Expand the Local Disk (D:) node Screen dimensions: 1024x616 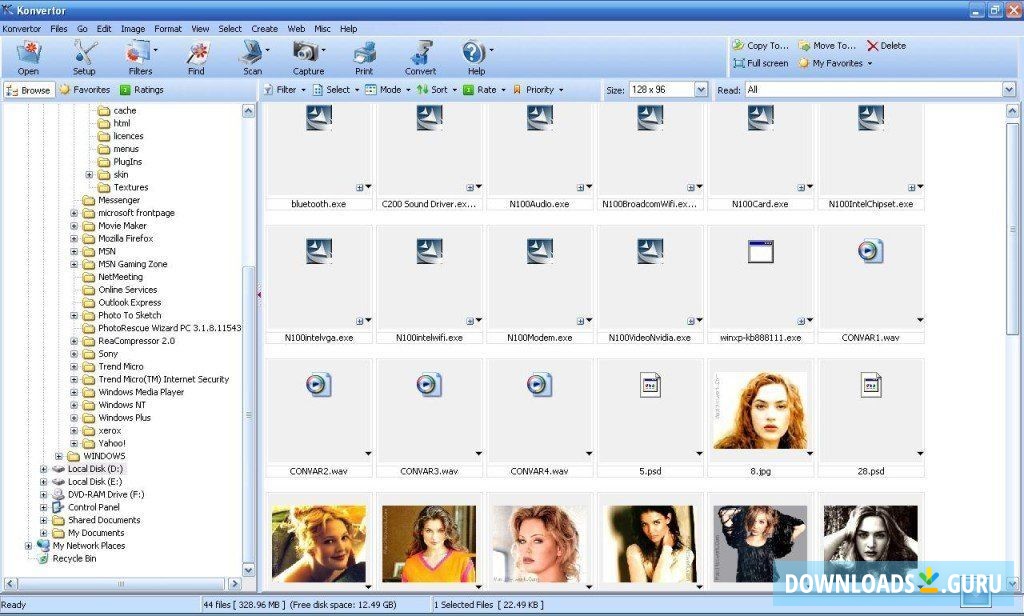pyautogui.click(x=43, y=469)
